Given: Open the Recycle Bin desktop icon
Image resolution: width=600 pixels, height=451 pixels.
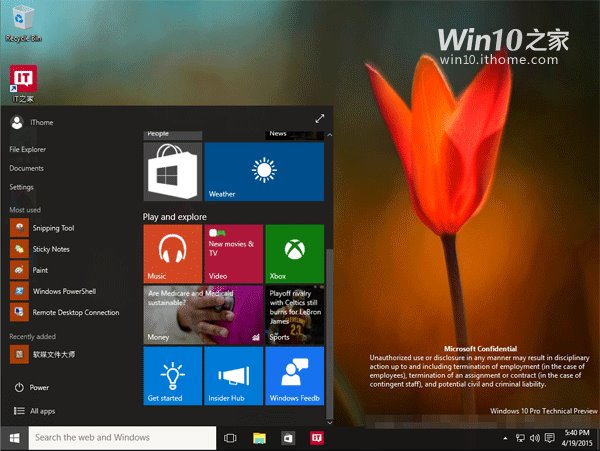Looking at the screenshot, I should click(23, 23).
